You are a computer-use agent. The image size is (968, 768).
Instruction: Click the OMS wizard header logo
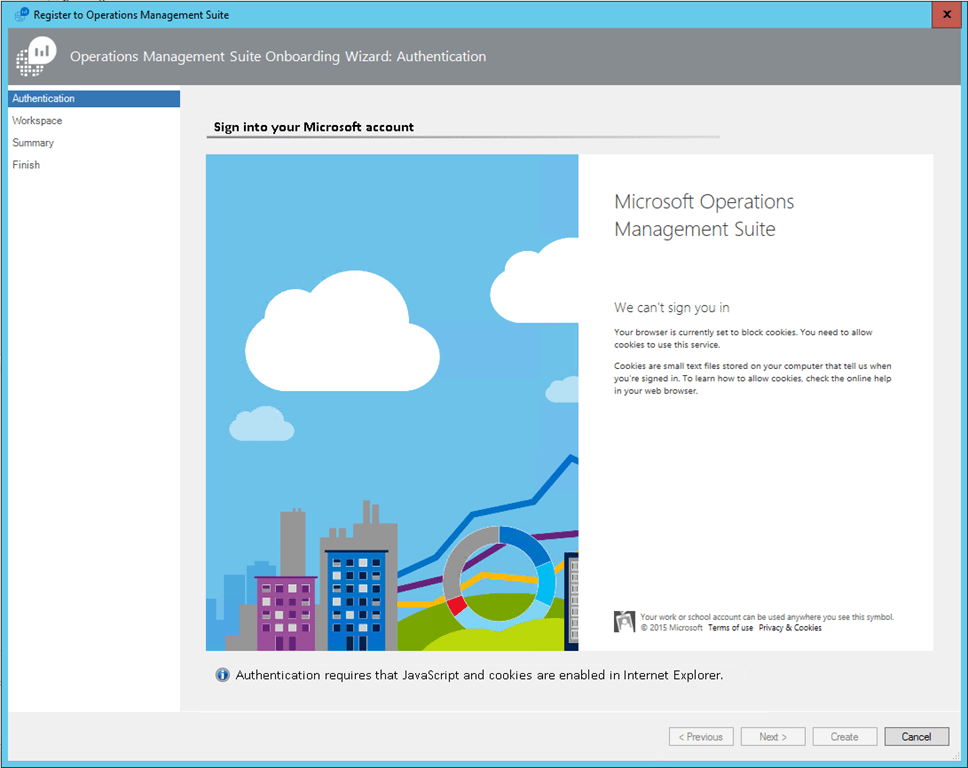36,56
